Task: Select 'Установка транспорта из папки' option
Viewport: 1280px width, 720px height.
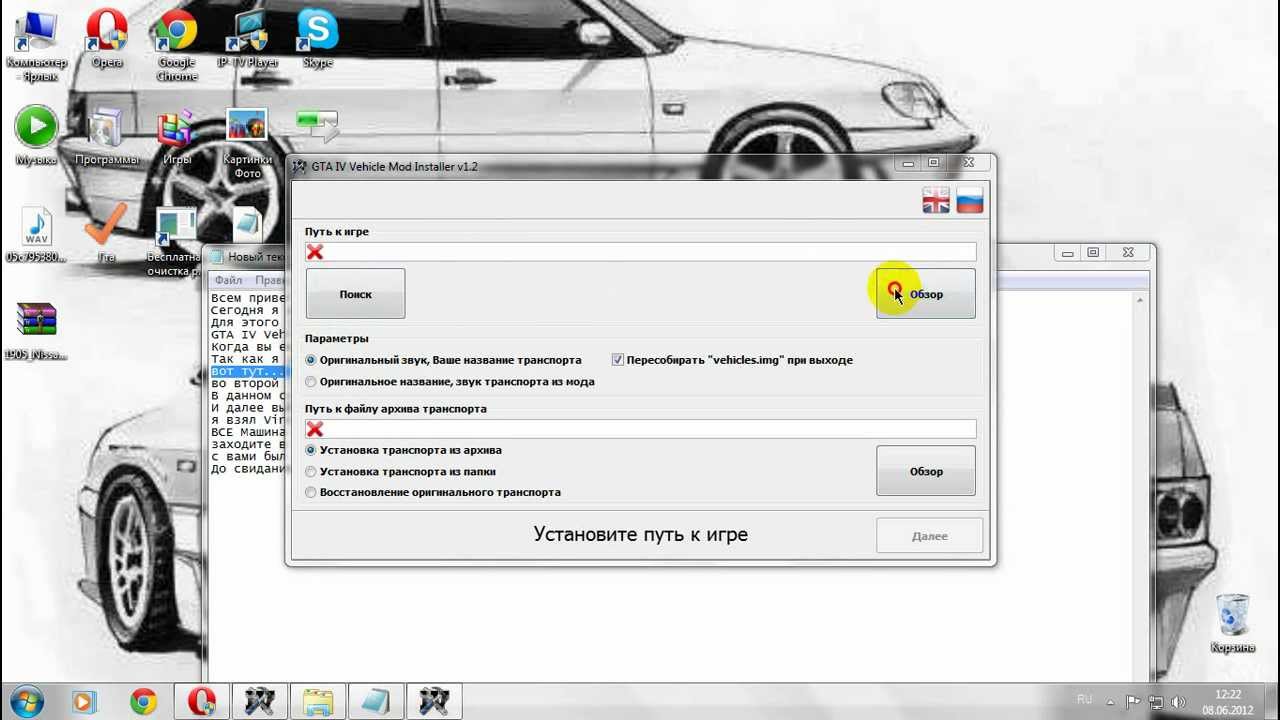Action: click(x=400, y=471)
